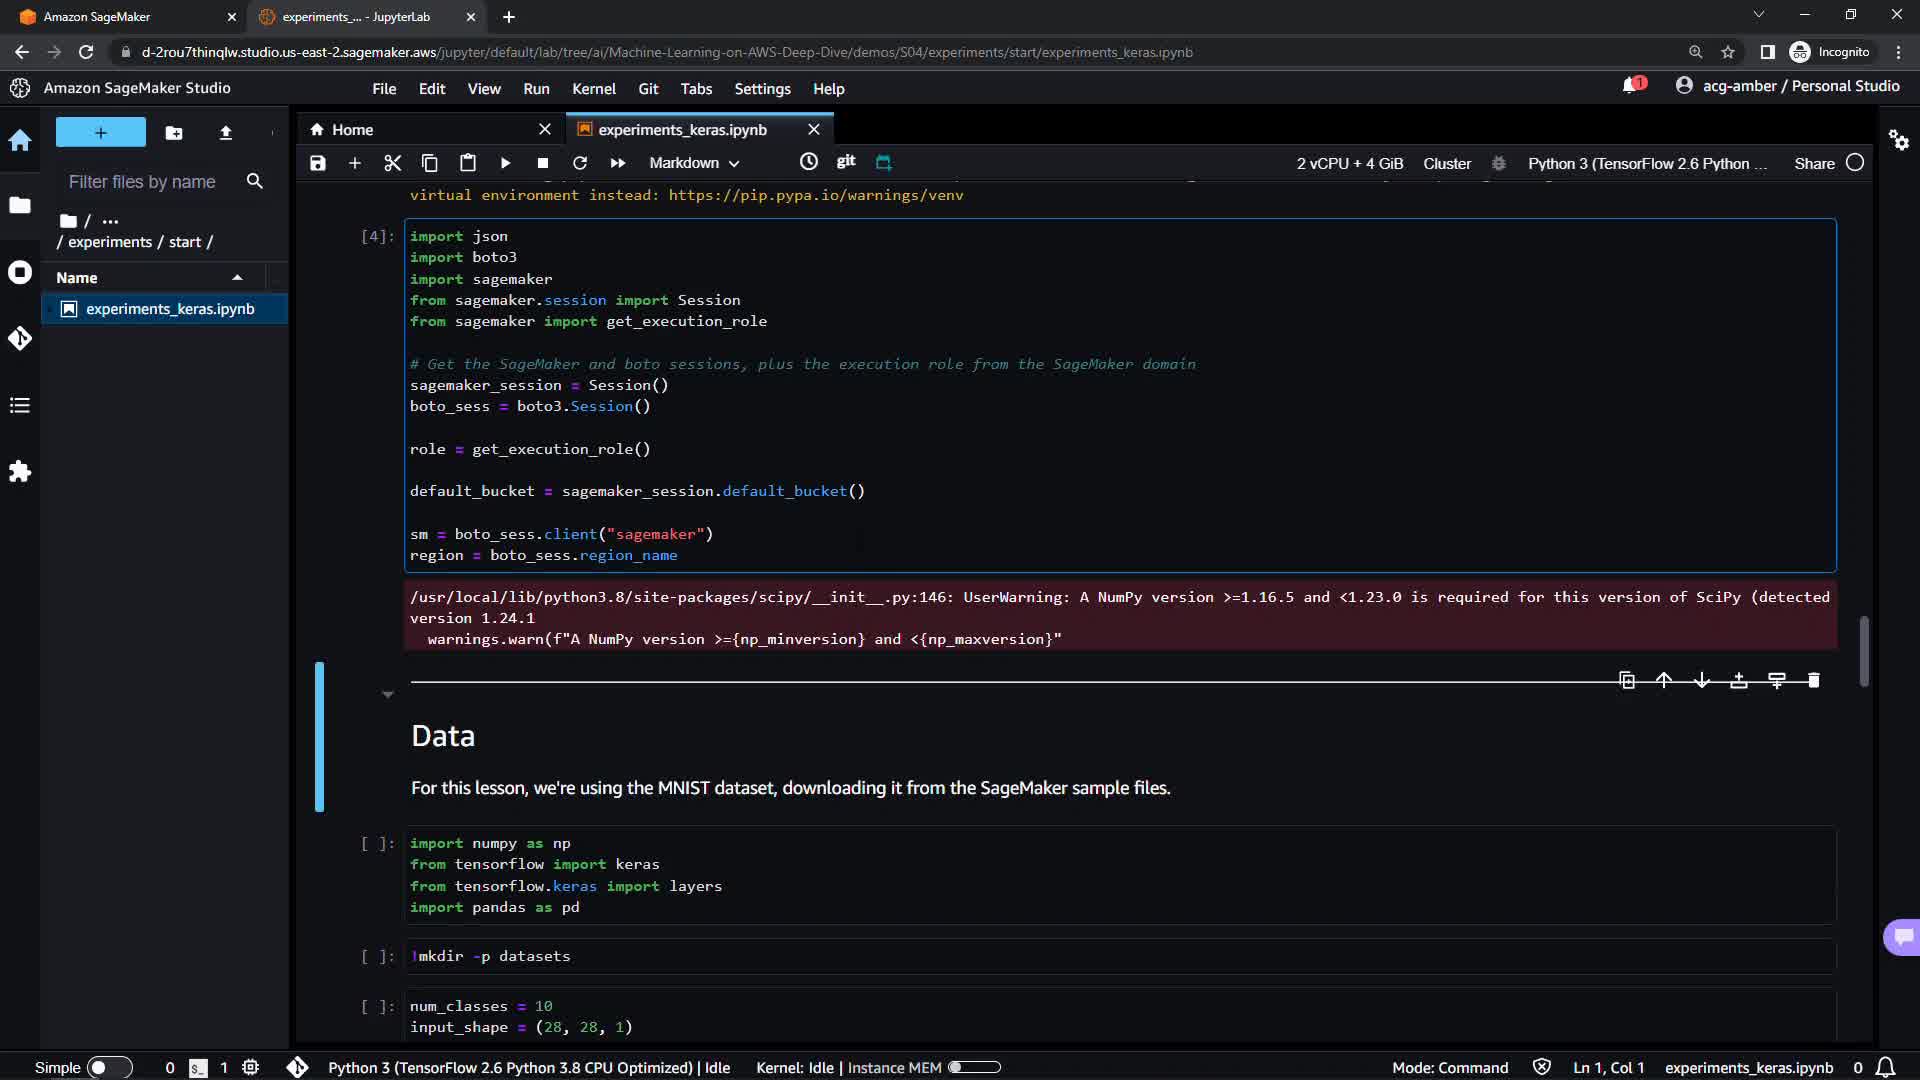Screen dimensions: 1920x1080
Task: Save the notebook with the disk icon
Action: (317, 163)
